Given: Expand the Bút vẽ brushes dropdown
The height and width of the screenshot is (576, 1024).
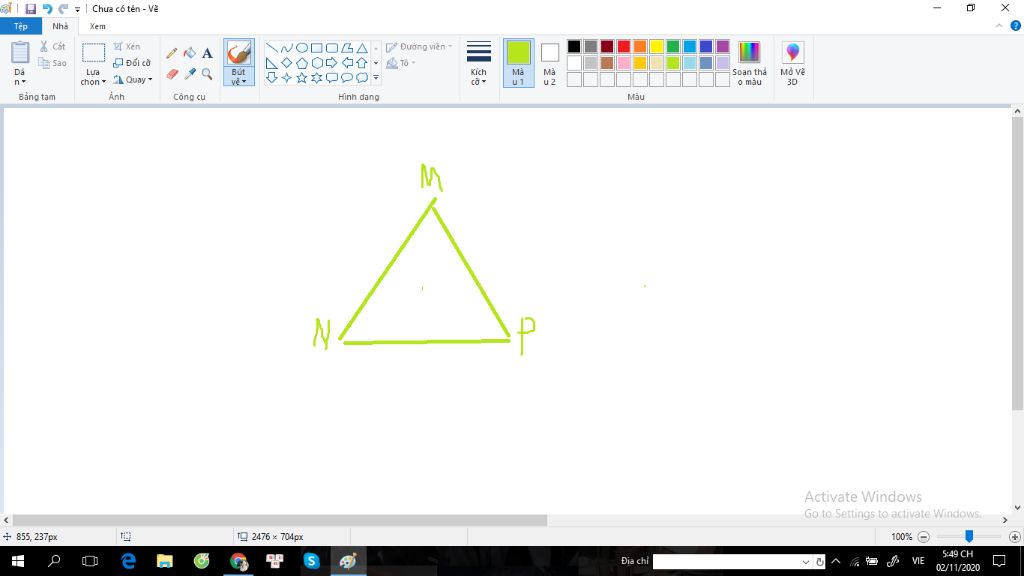Looking at the screenshot, I should [239, 77].
